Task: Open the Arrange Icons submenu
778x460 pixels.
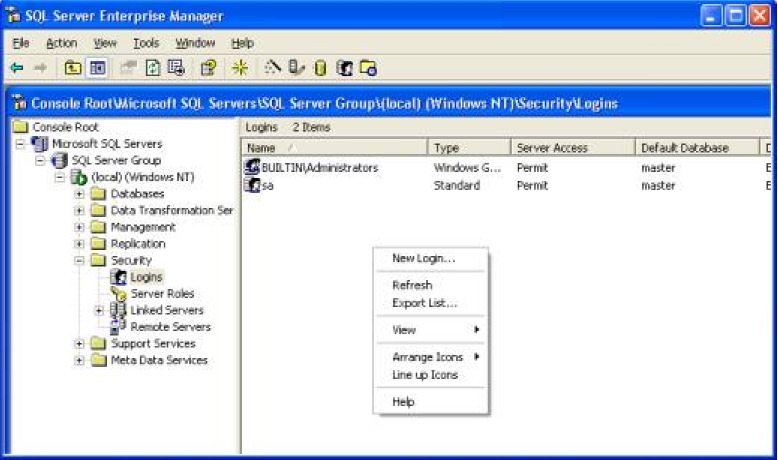Action: [x=428, y=357]
